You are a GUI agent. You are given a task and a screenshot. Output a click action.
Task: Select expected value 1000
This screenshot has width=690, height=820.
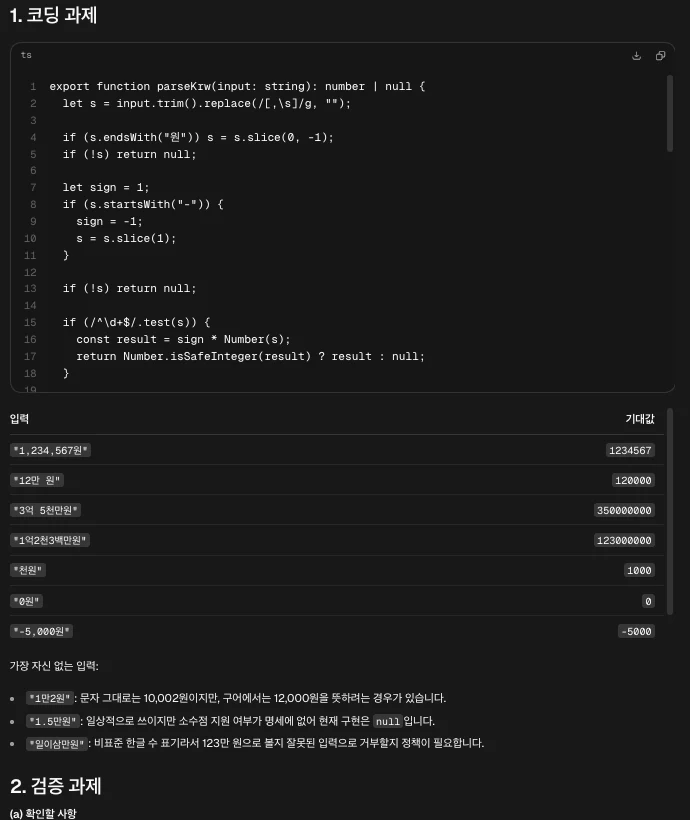pyautogui.click(x=639, y=570)
